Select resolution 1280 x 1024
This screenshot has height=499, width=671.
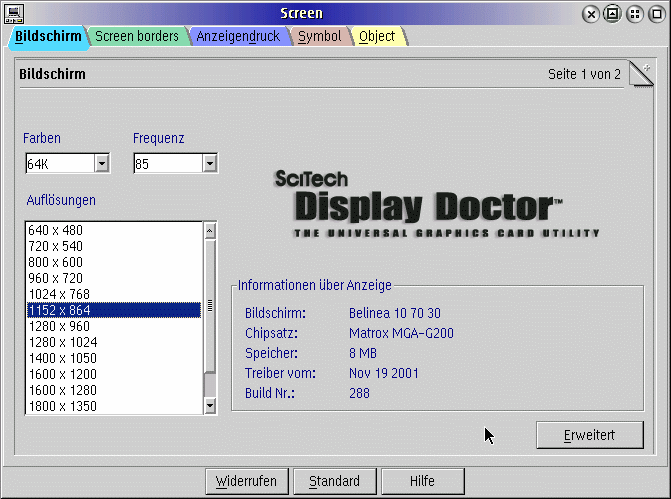(x=114, y=342)
